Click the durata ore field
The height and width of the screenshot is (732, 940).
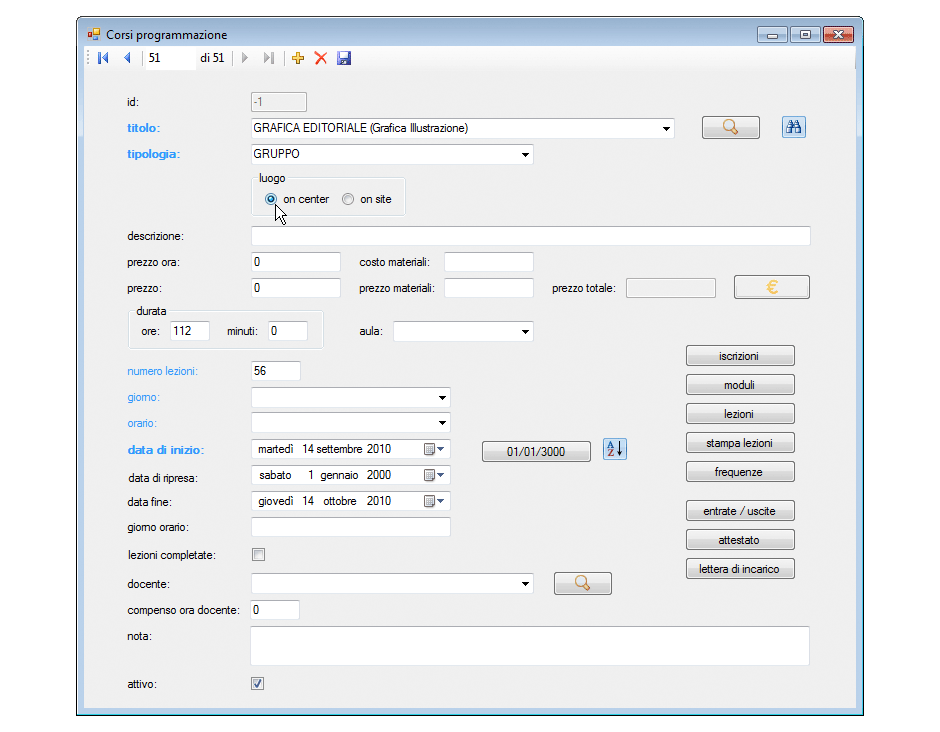(190, 331)
